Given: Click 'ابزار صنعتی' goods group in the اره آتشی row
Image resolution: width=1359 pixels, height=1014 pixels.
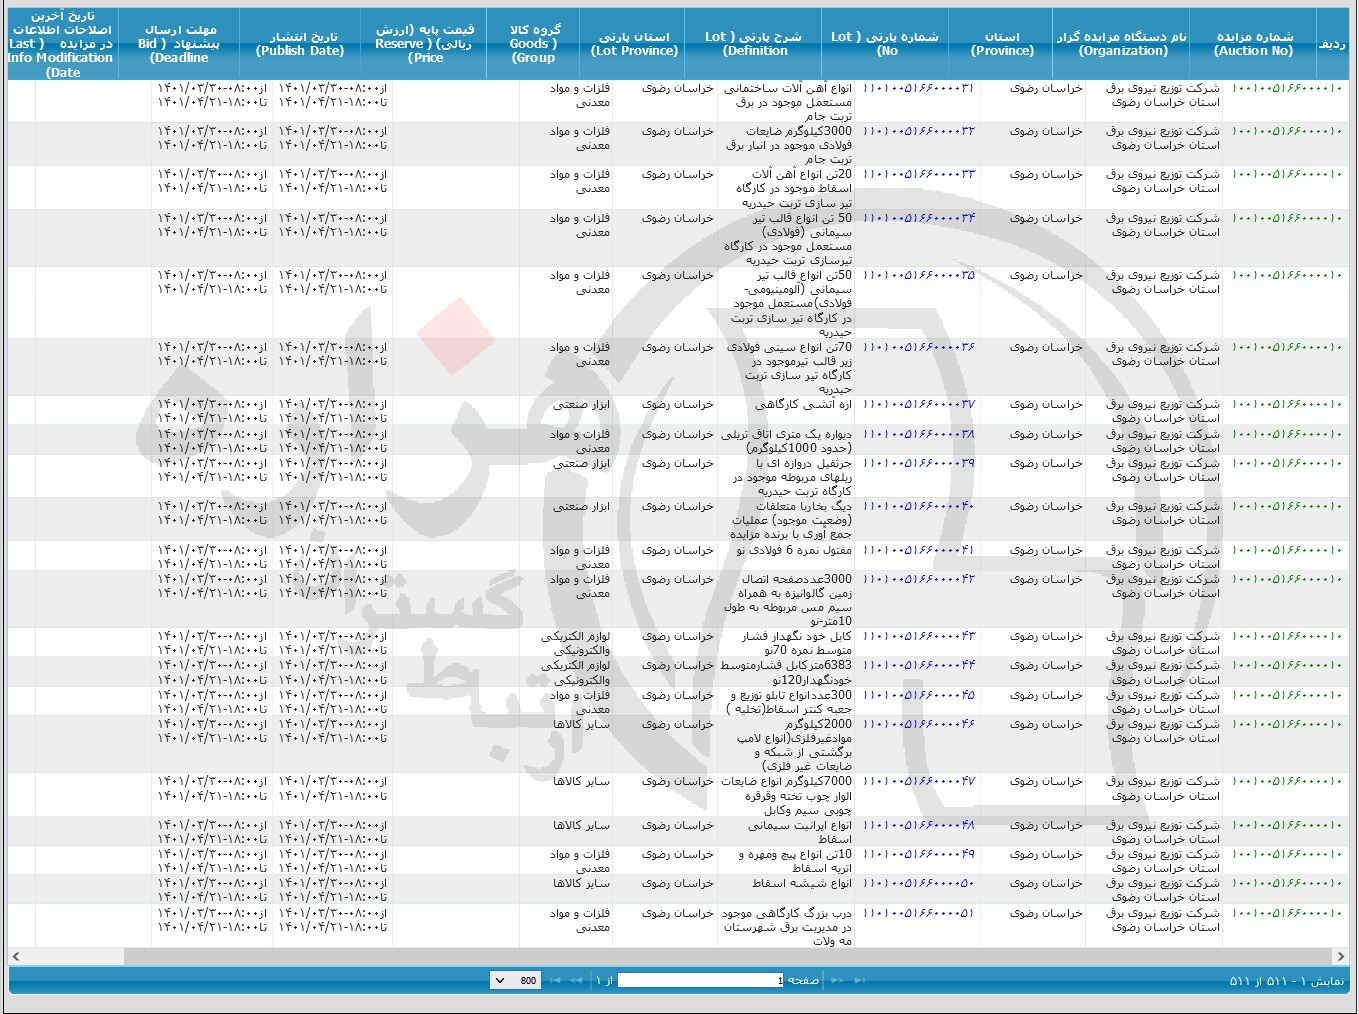Looking at the screenshot, I should (x=581, y=405).
